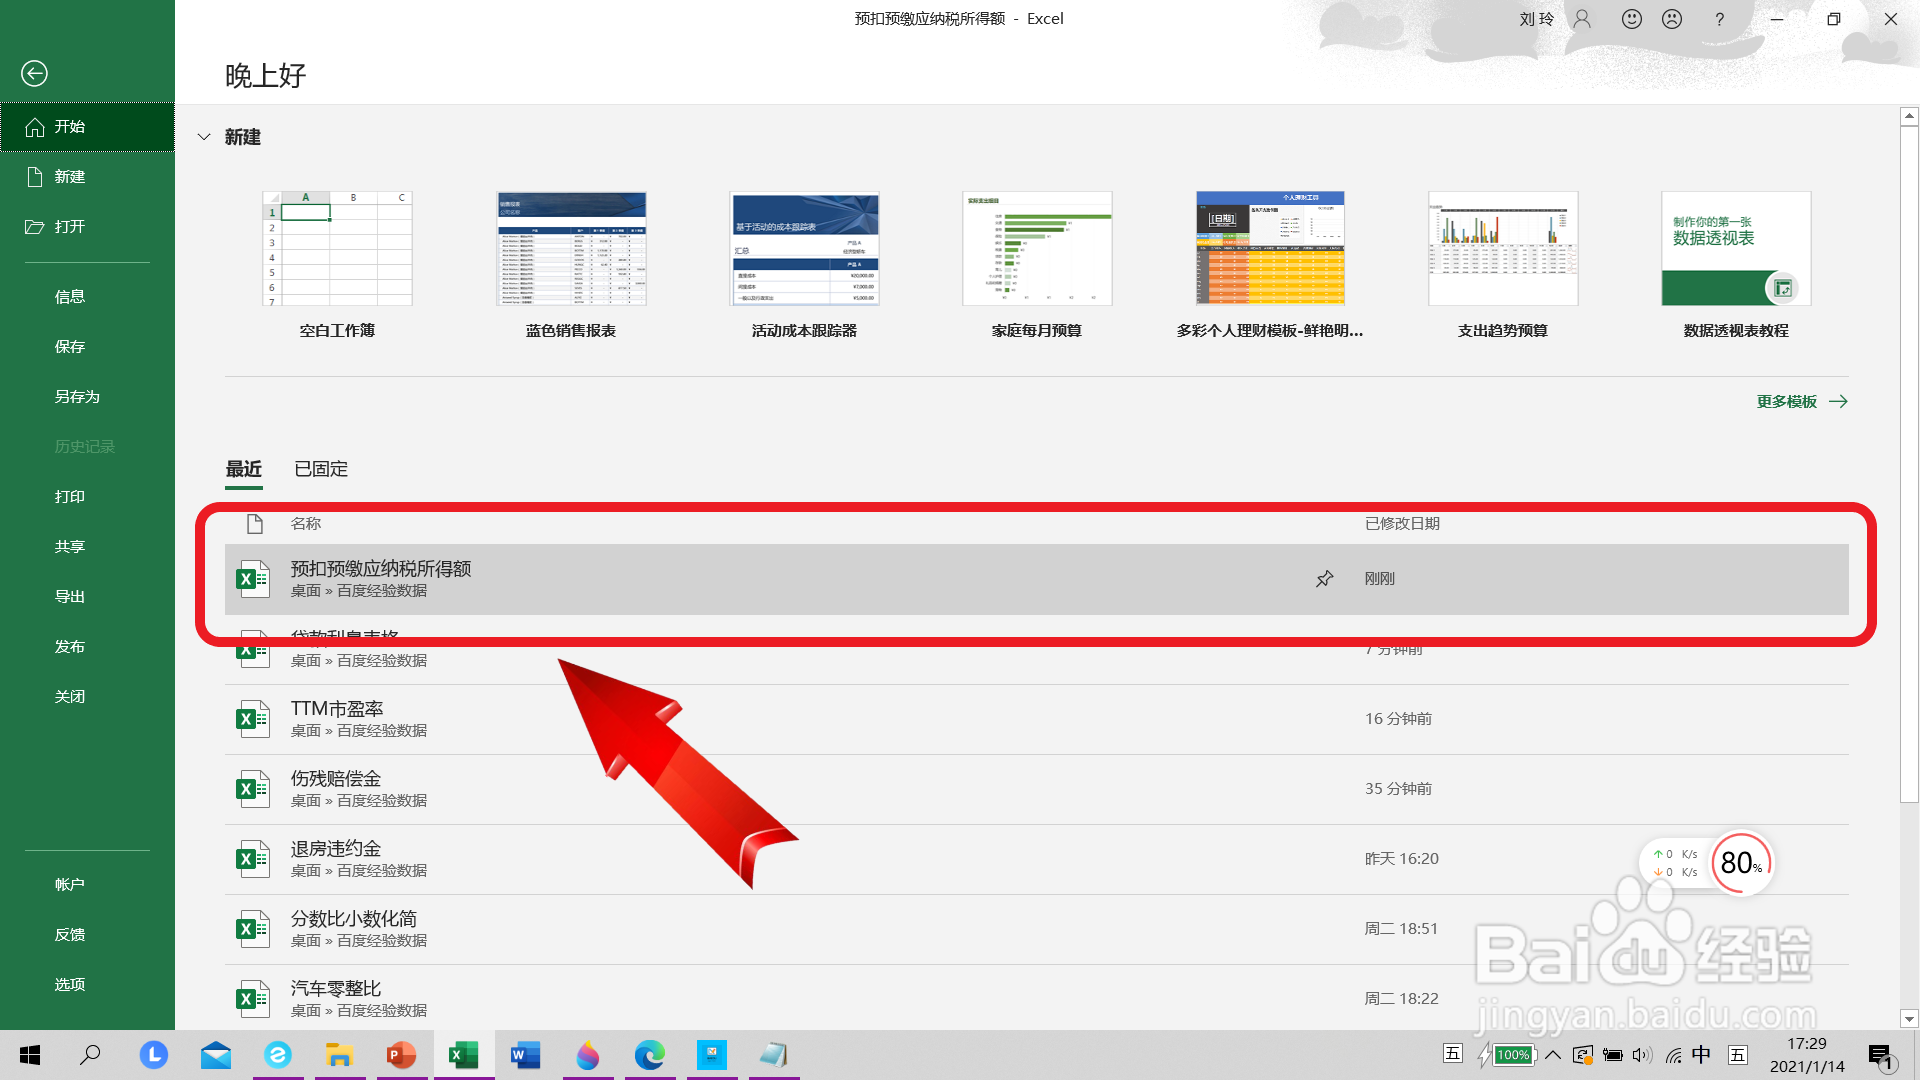The width and height of the screenshot is (1920, 1080).
Task: Sort by the 已修改日期 column header
Action: point(1403,524)
